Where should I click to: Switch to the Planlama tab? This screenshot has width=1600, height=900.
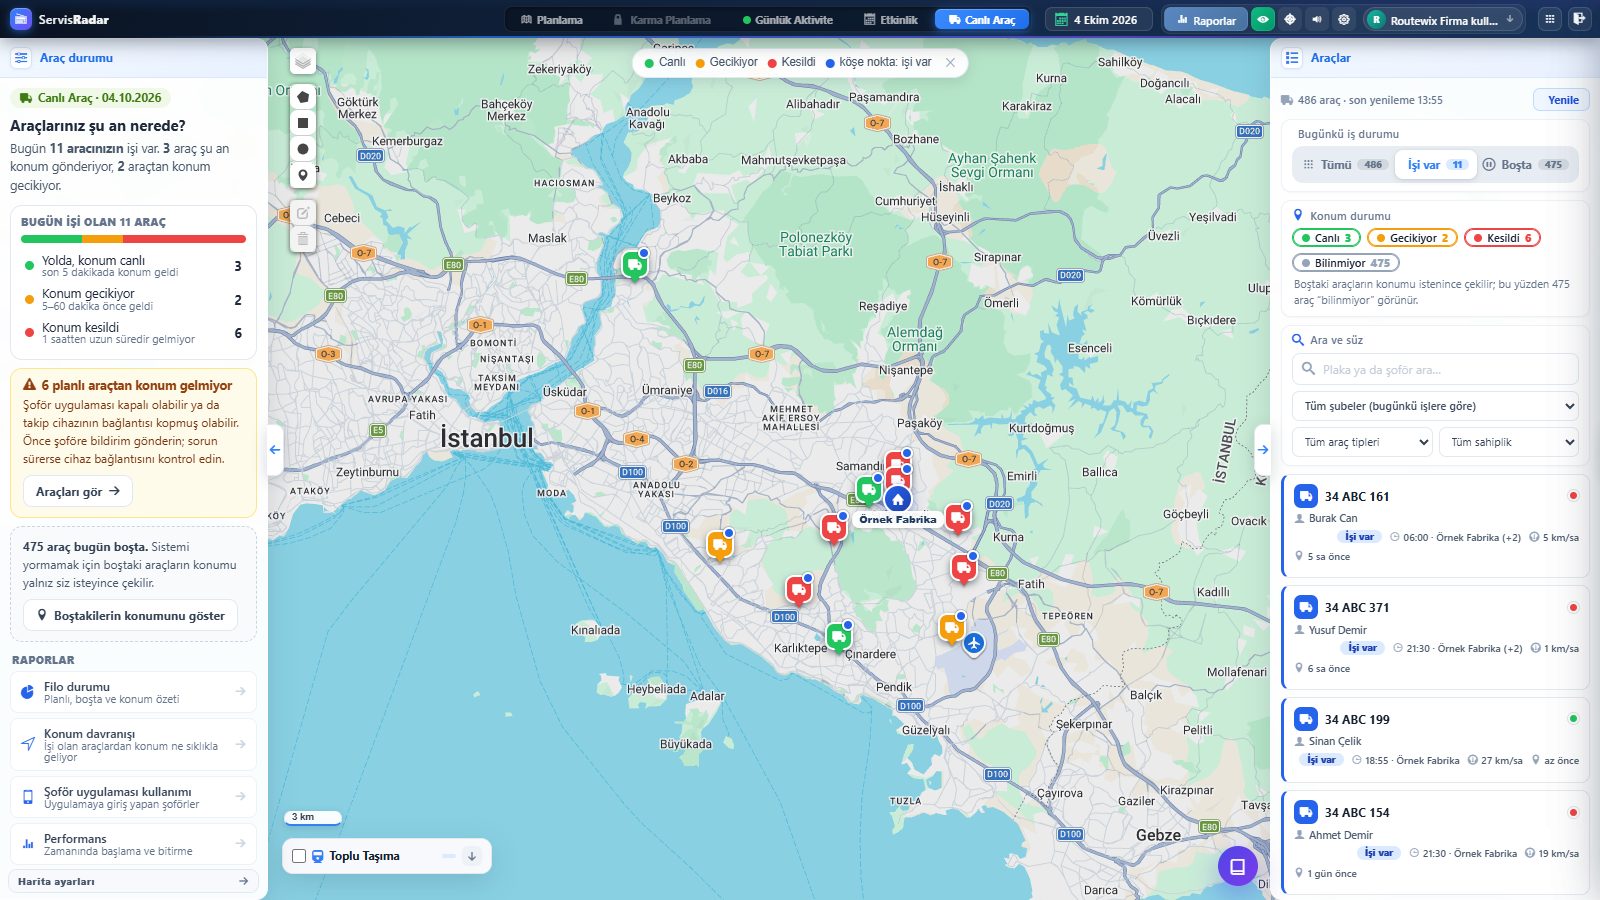point(551,19)
